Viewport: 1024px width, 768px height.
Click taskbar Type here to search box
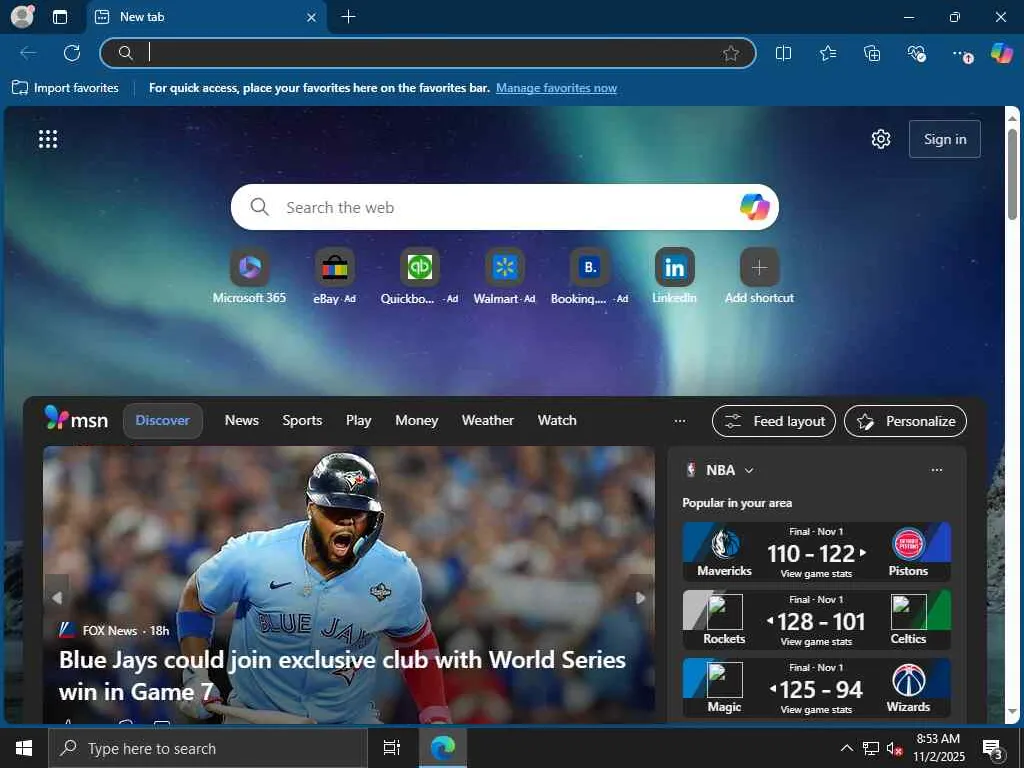pos(208,748)
